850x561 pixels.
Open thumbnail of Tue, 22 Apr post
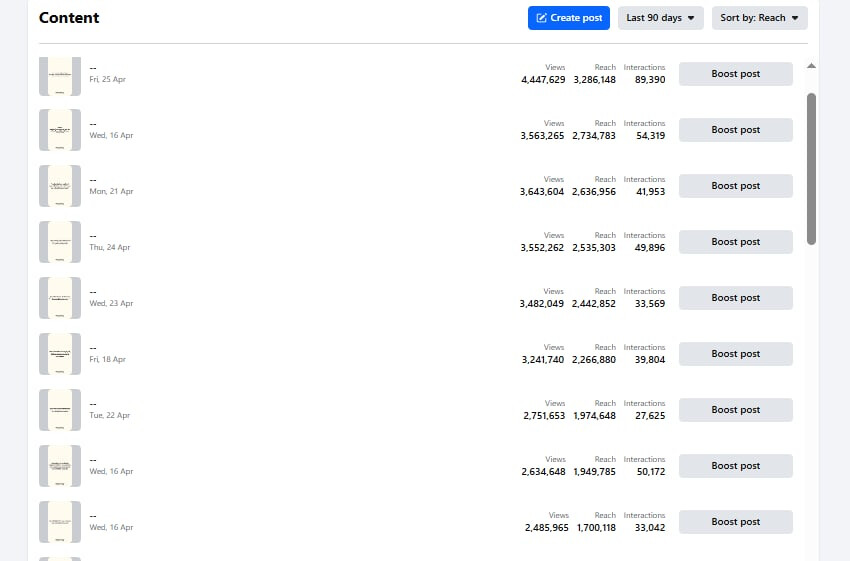60,410
